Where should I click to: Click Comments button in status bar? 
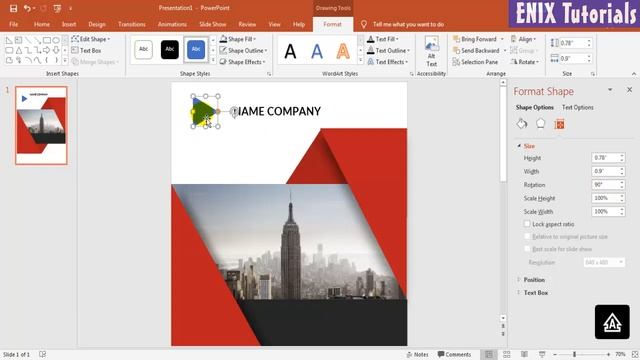tap(454, 354)
